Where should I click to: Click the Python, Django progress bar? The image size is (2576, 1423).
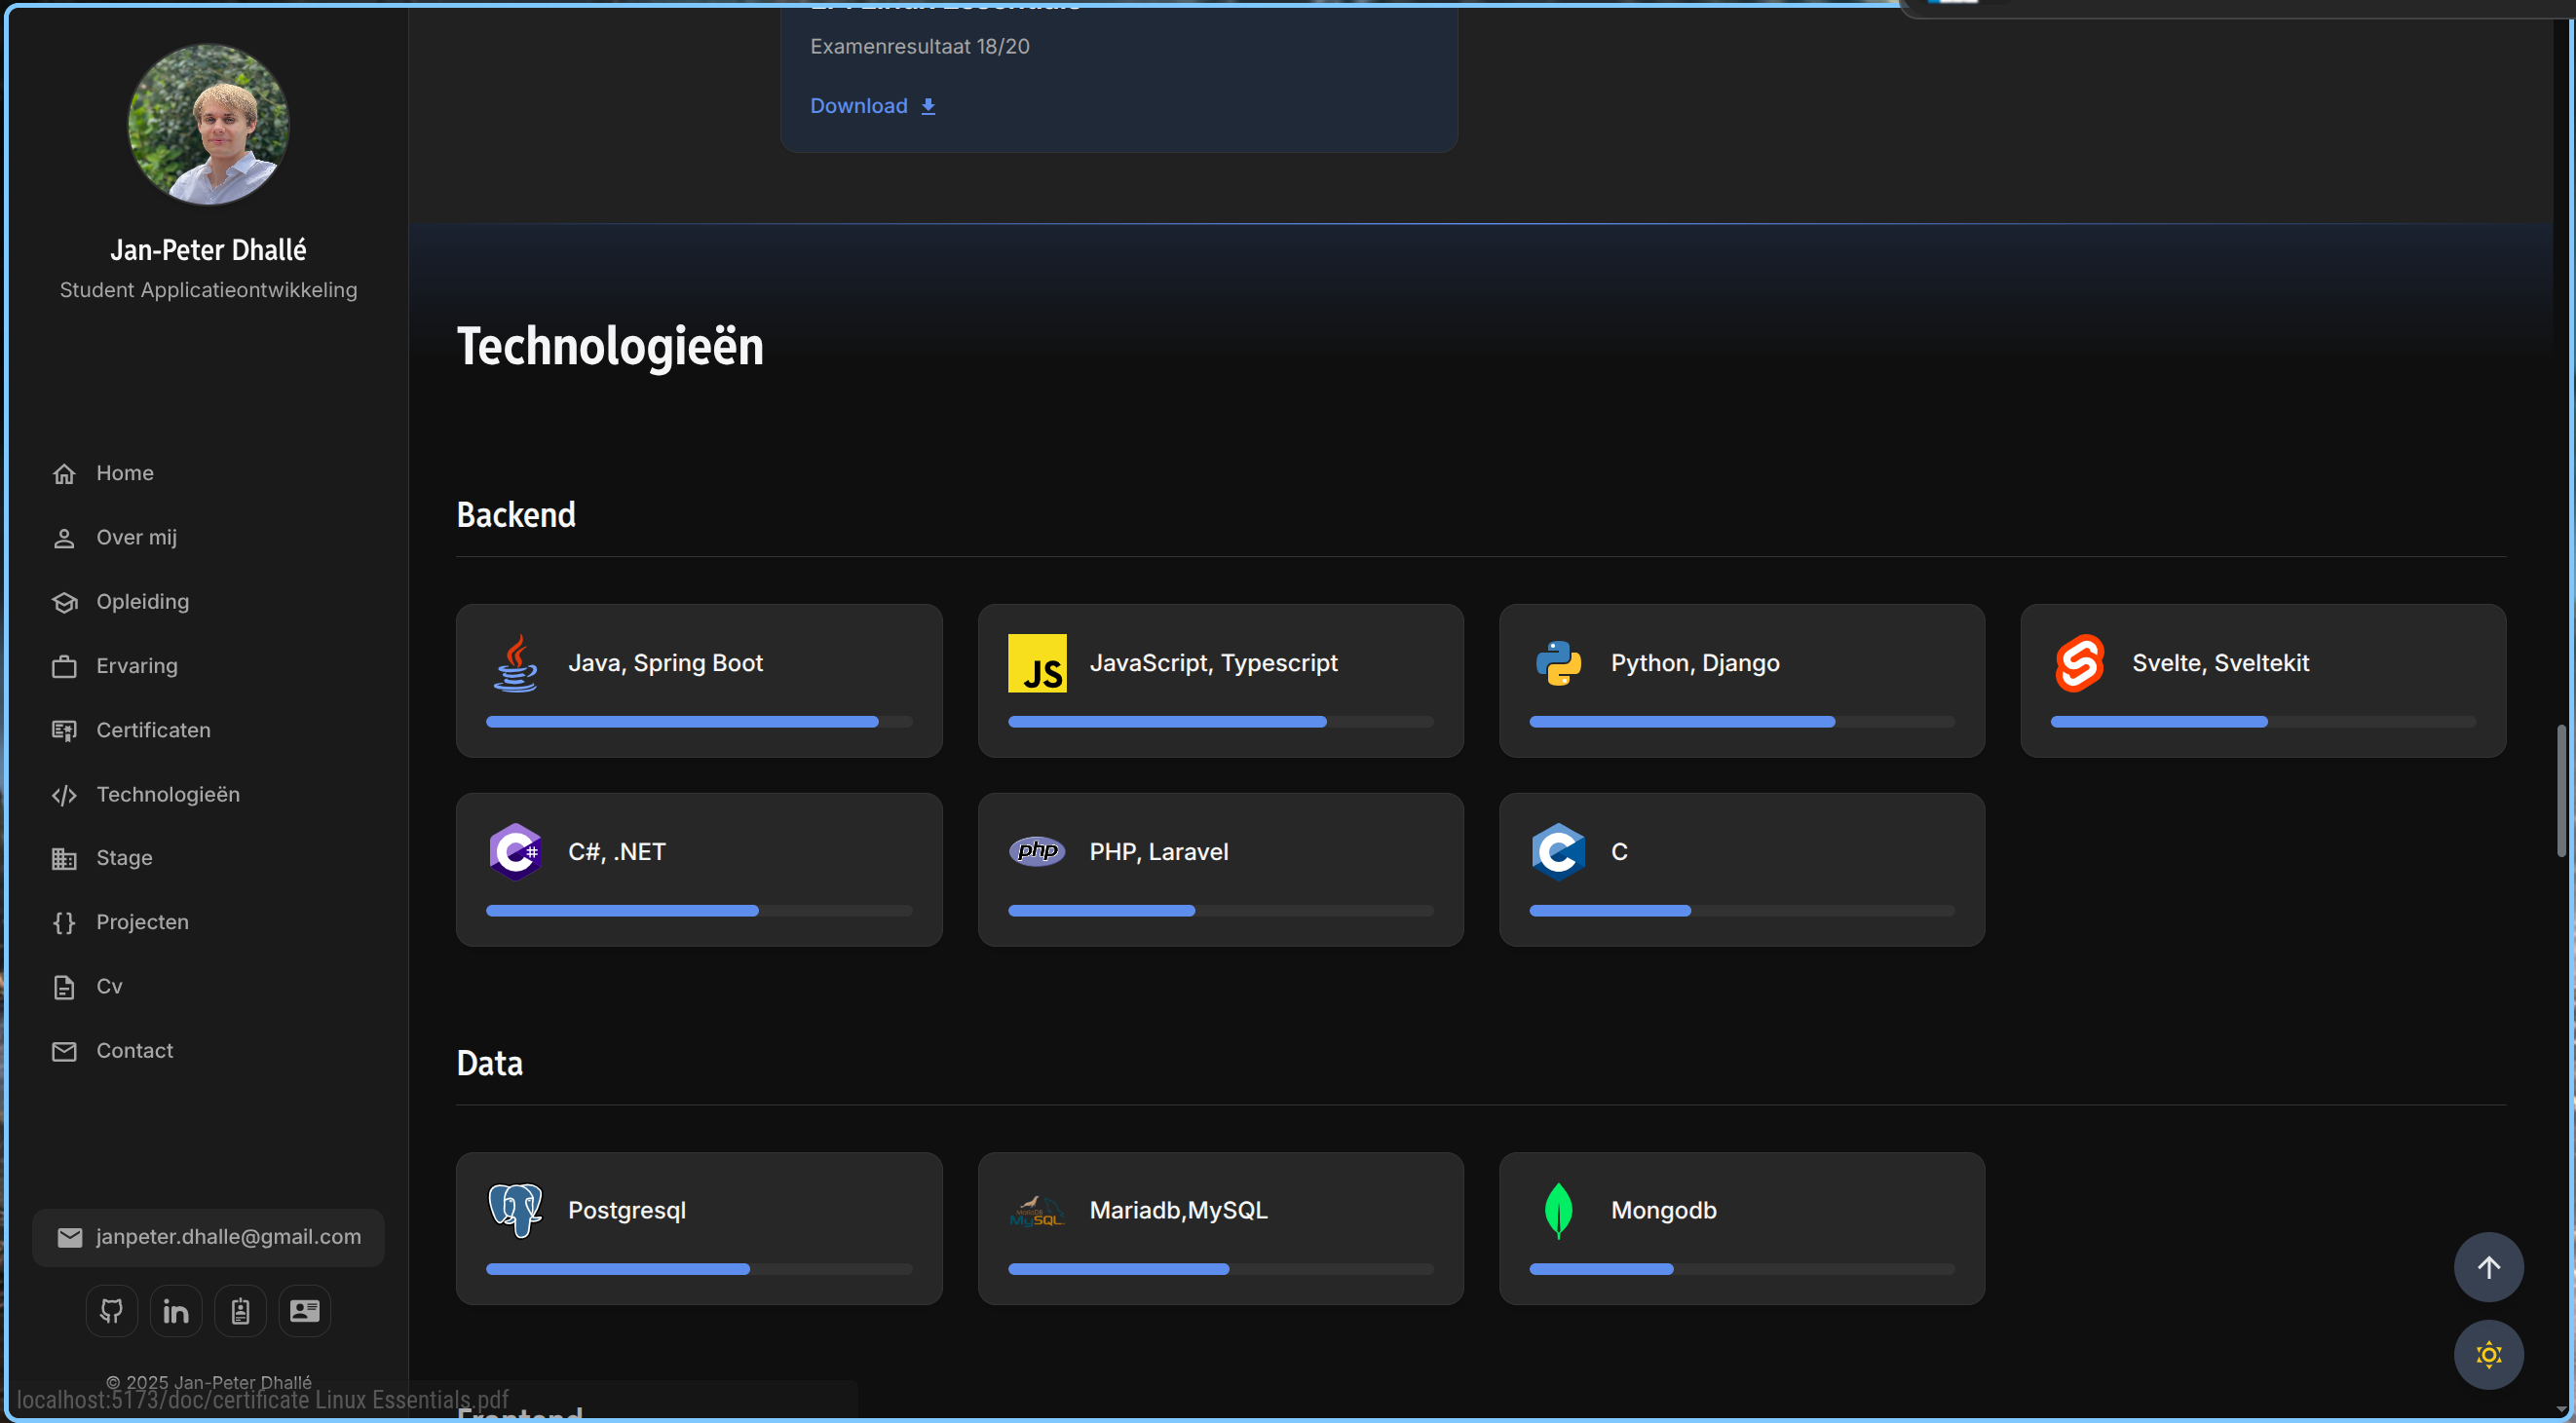coord(1741,722)
